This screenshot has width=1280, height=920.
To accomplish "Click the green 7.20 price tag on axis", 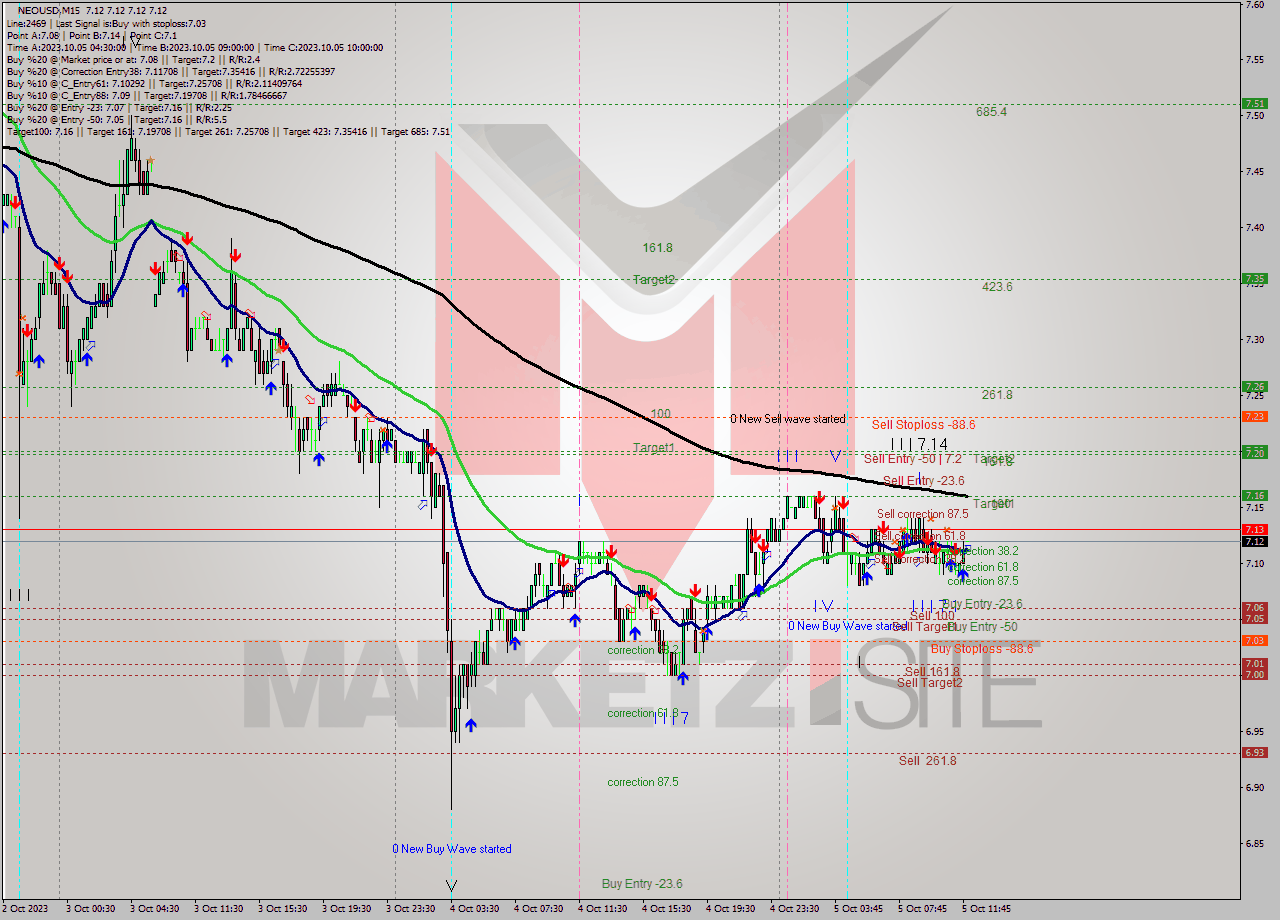I will click(1254, 452).
